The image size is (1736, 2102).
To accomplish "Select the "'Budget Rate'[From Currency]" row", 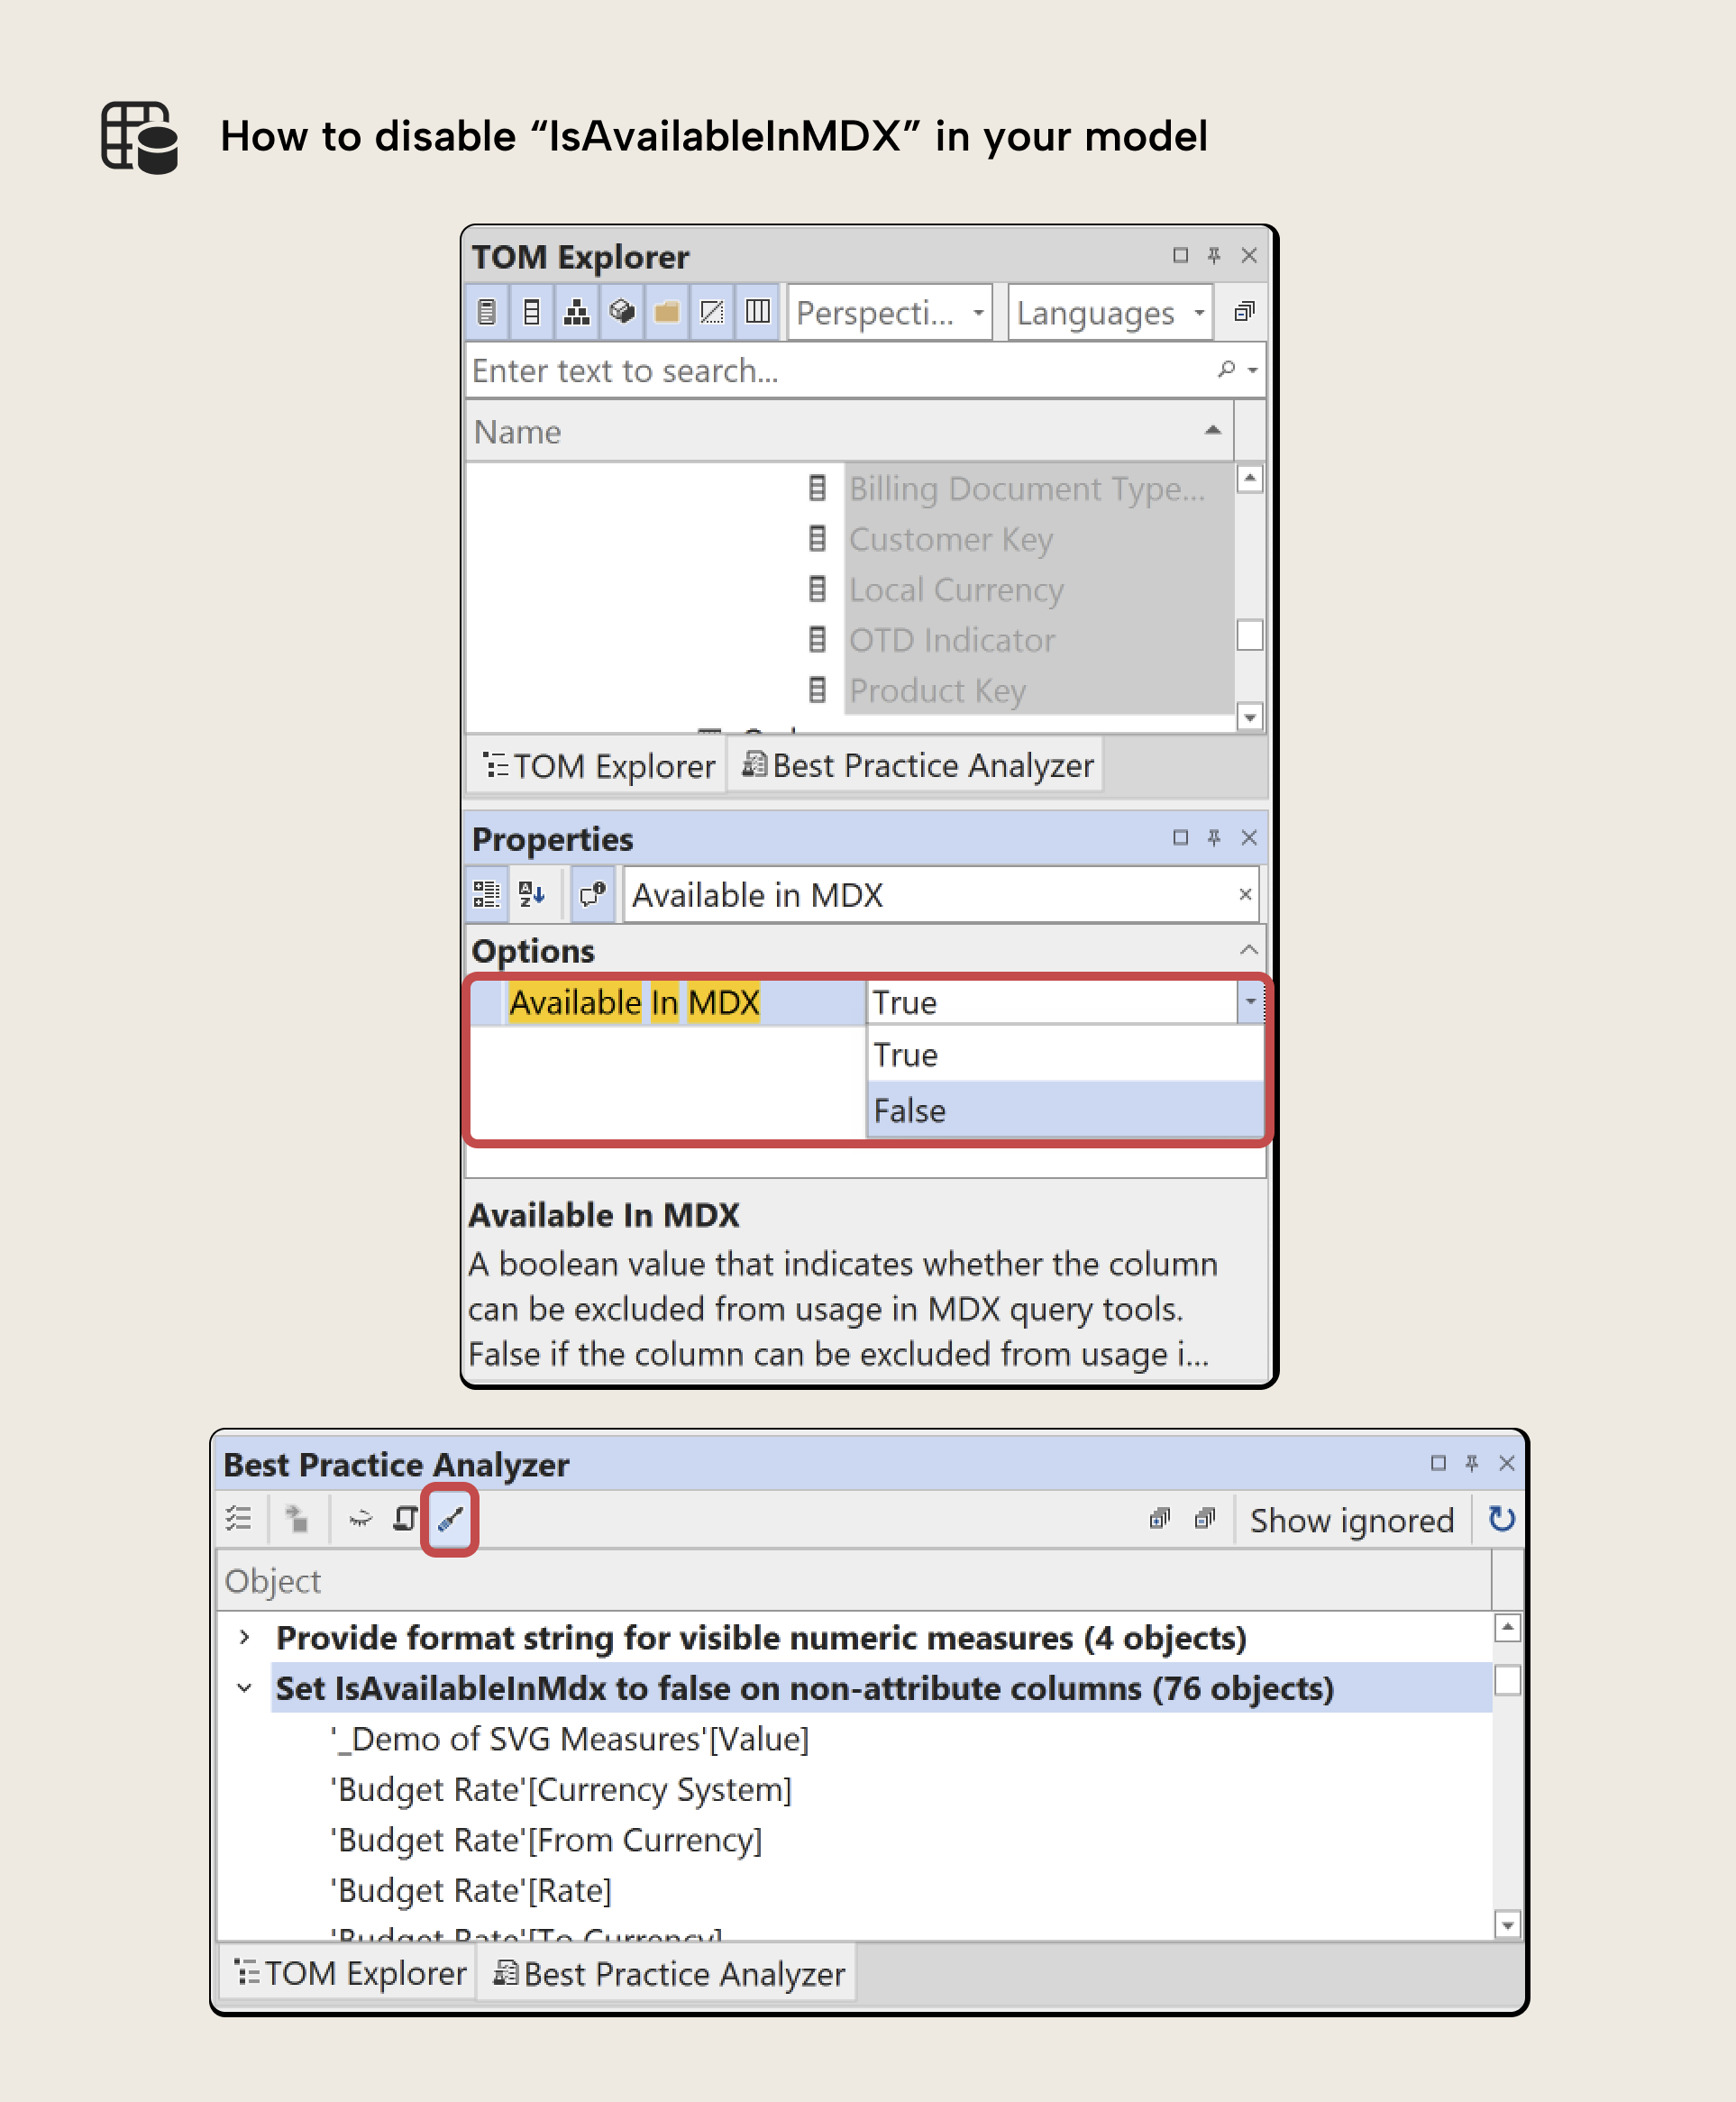I will (x=546, y=1840).
